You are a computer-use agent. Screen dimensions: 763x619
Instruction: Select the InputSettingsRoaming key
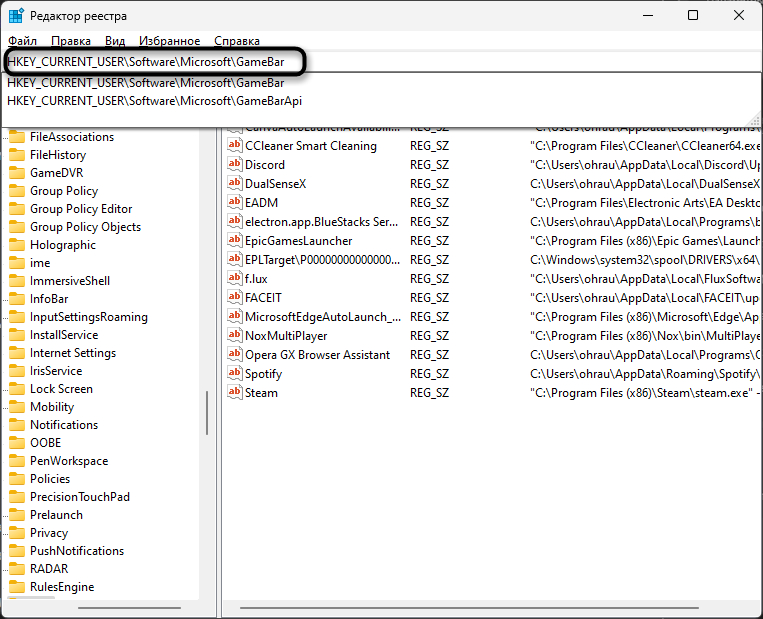pos(89,317)
